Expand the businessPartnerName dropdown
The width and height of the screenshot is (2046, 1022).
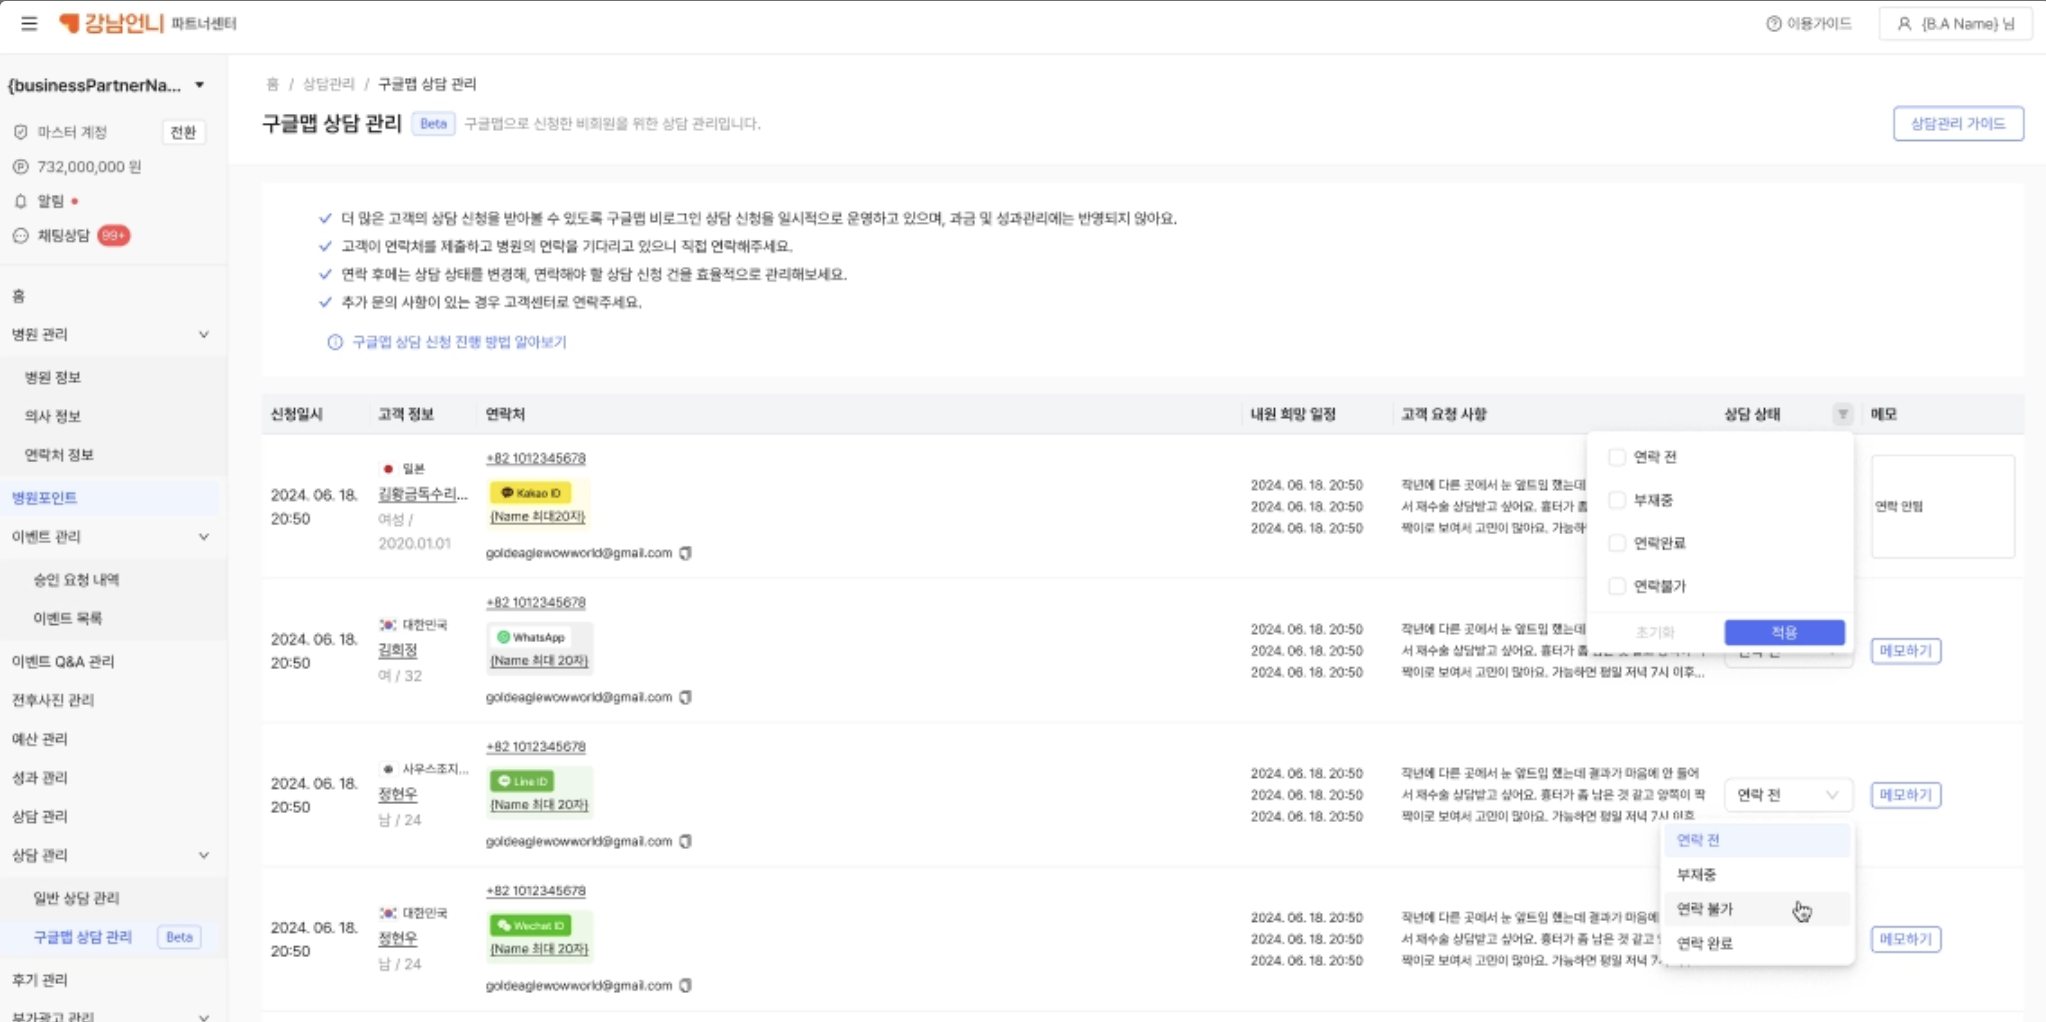pos(200,85)
